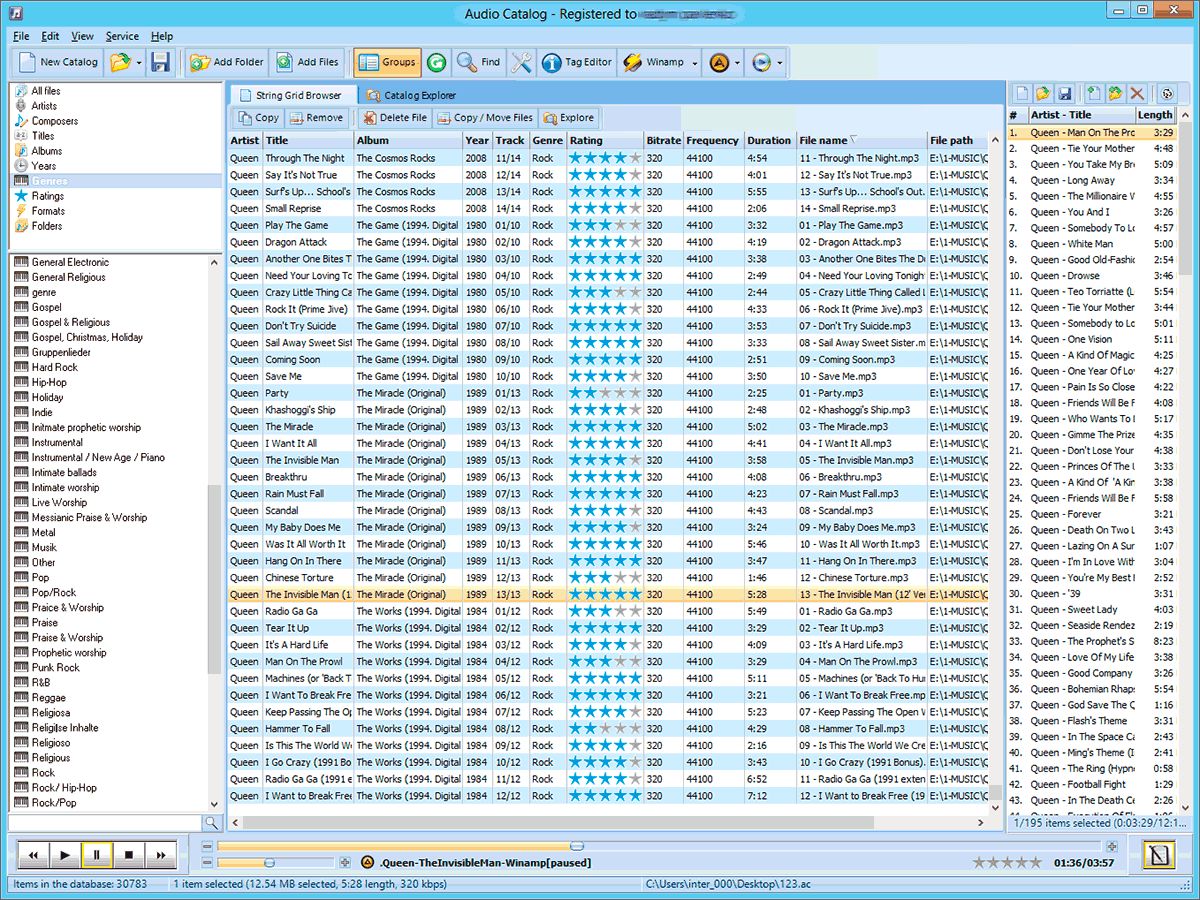Open the Edit menu
The image size is (1200, 900).
(50, 36)
